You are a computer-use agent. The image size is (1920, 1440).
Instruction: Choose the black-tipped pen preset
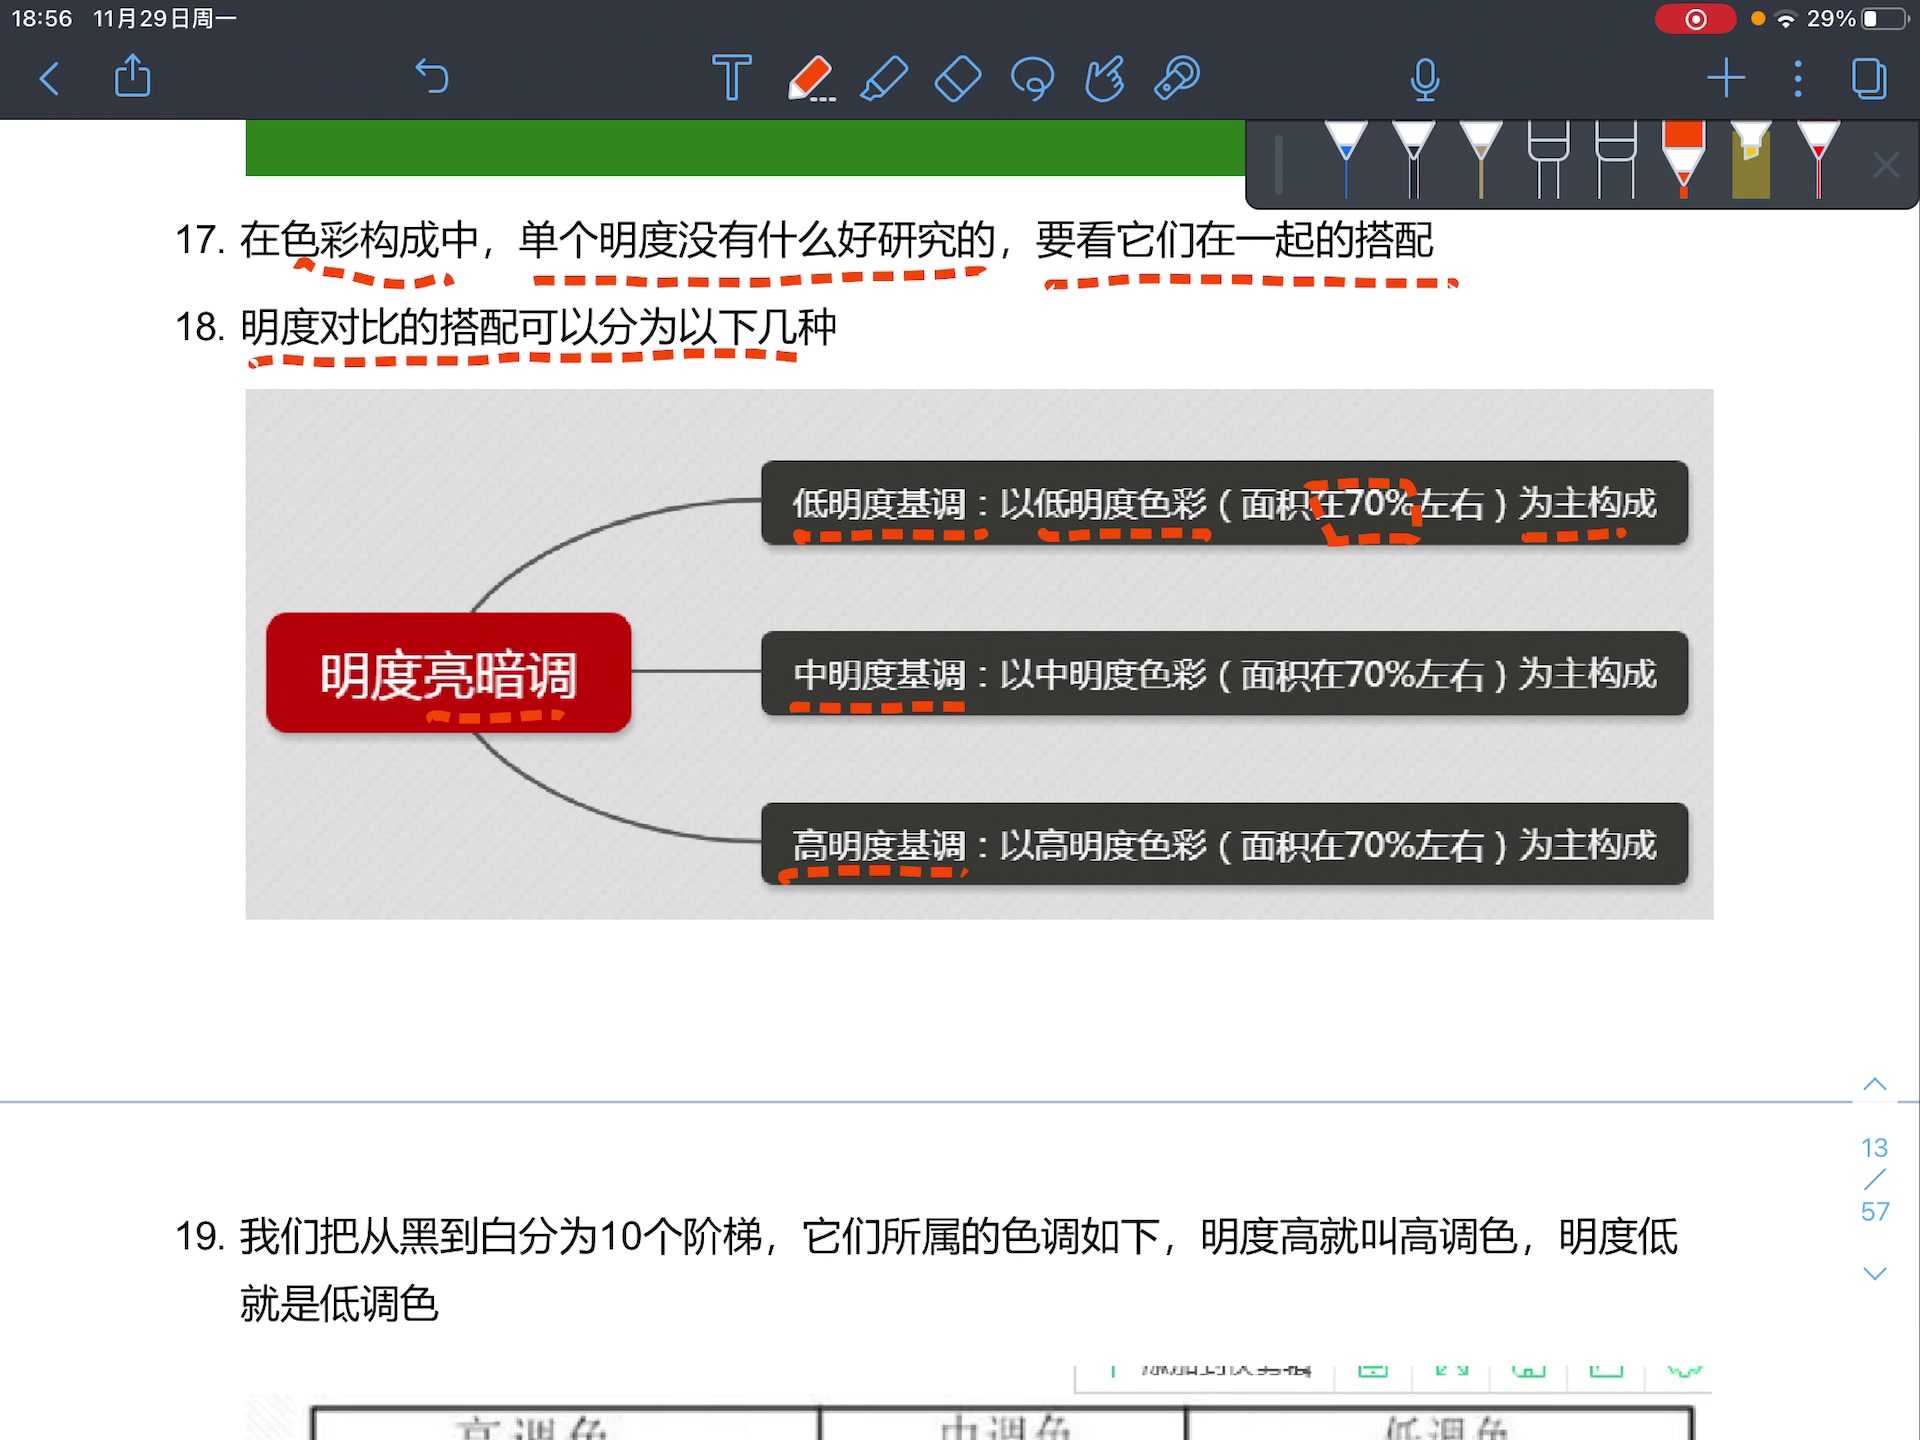pos(1413,160)
